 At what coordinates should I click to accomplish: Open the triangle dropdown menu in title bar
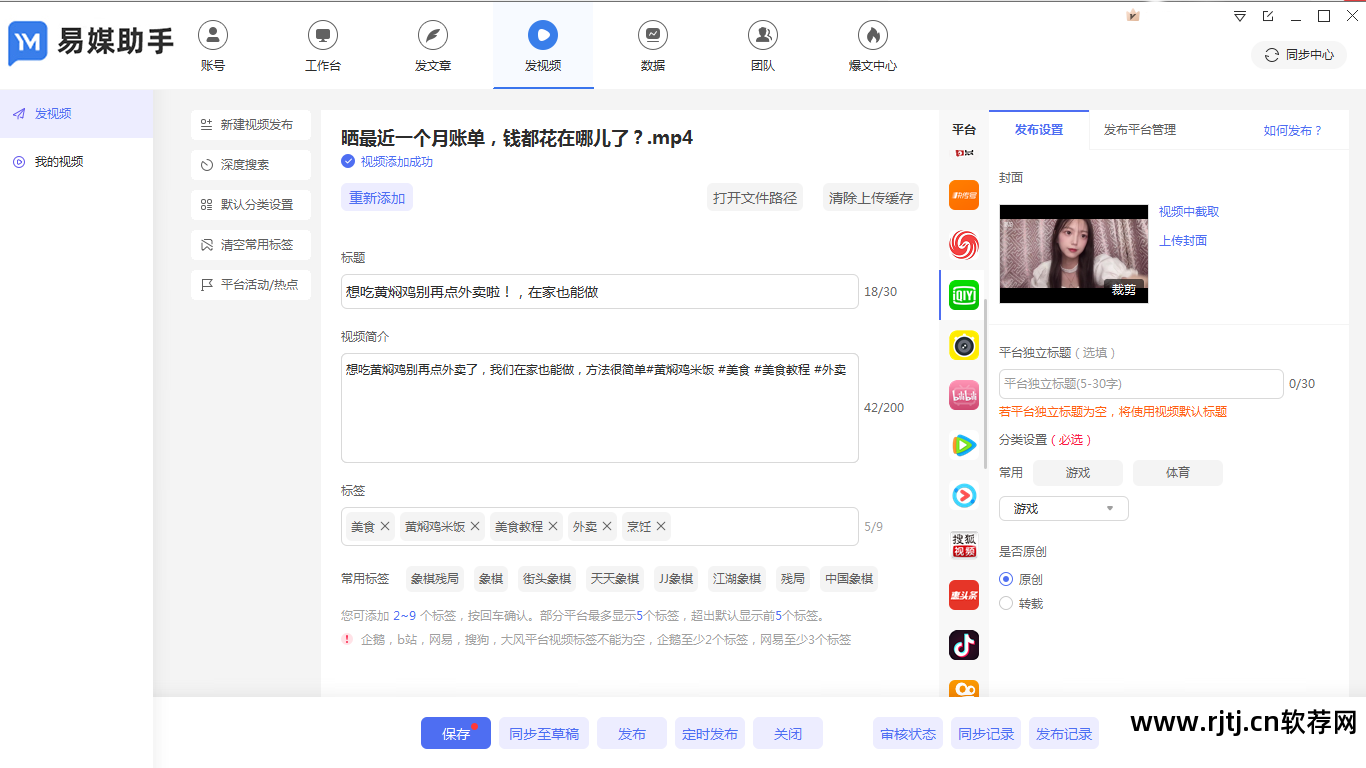tap(1240, 16)
